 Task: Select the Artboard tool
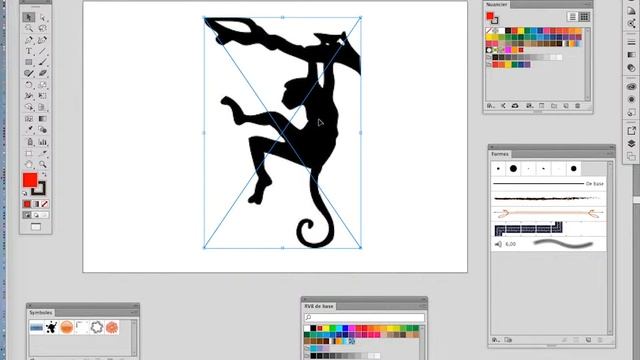click(29, 153)
